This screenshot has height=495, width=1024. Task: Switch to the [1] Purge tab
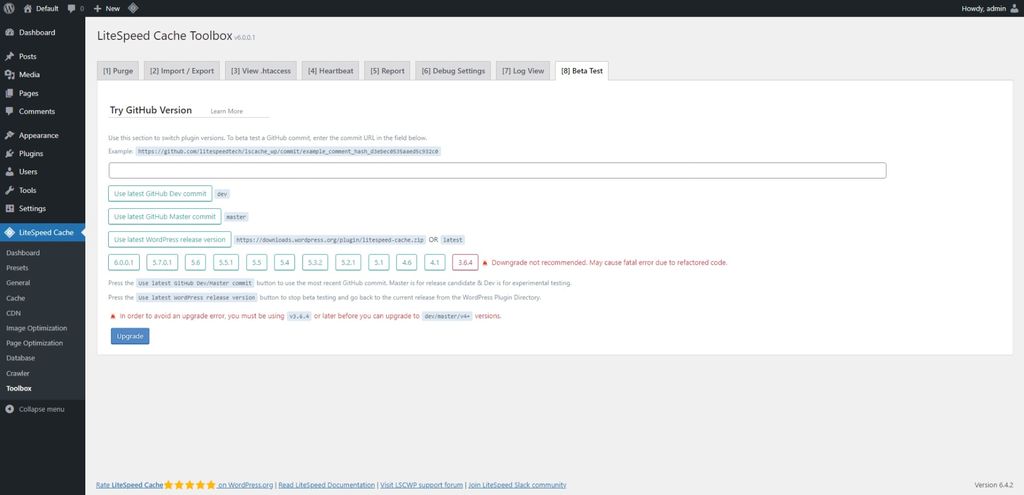tap(118, 71)
